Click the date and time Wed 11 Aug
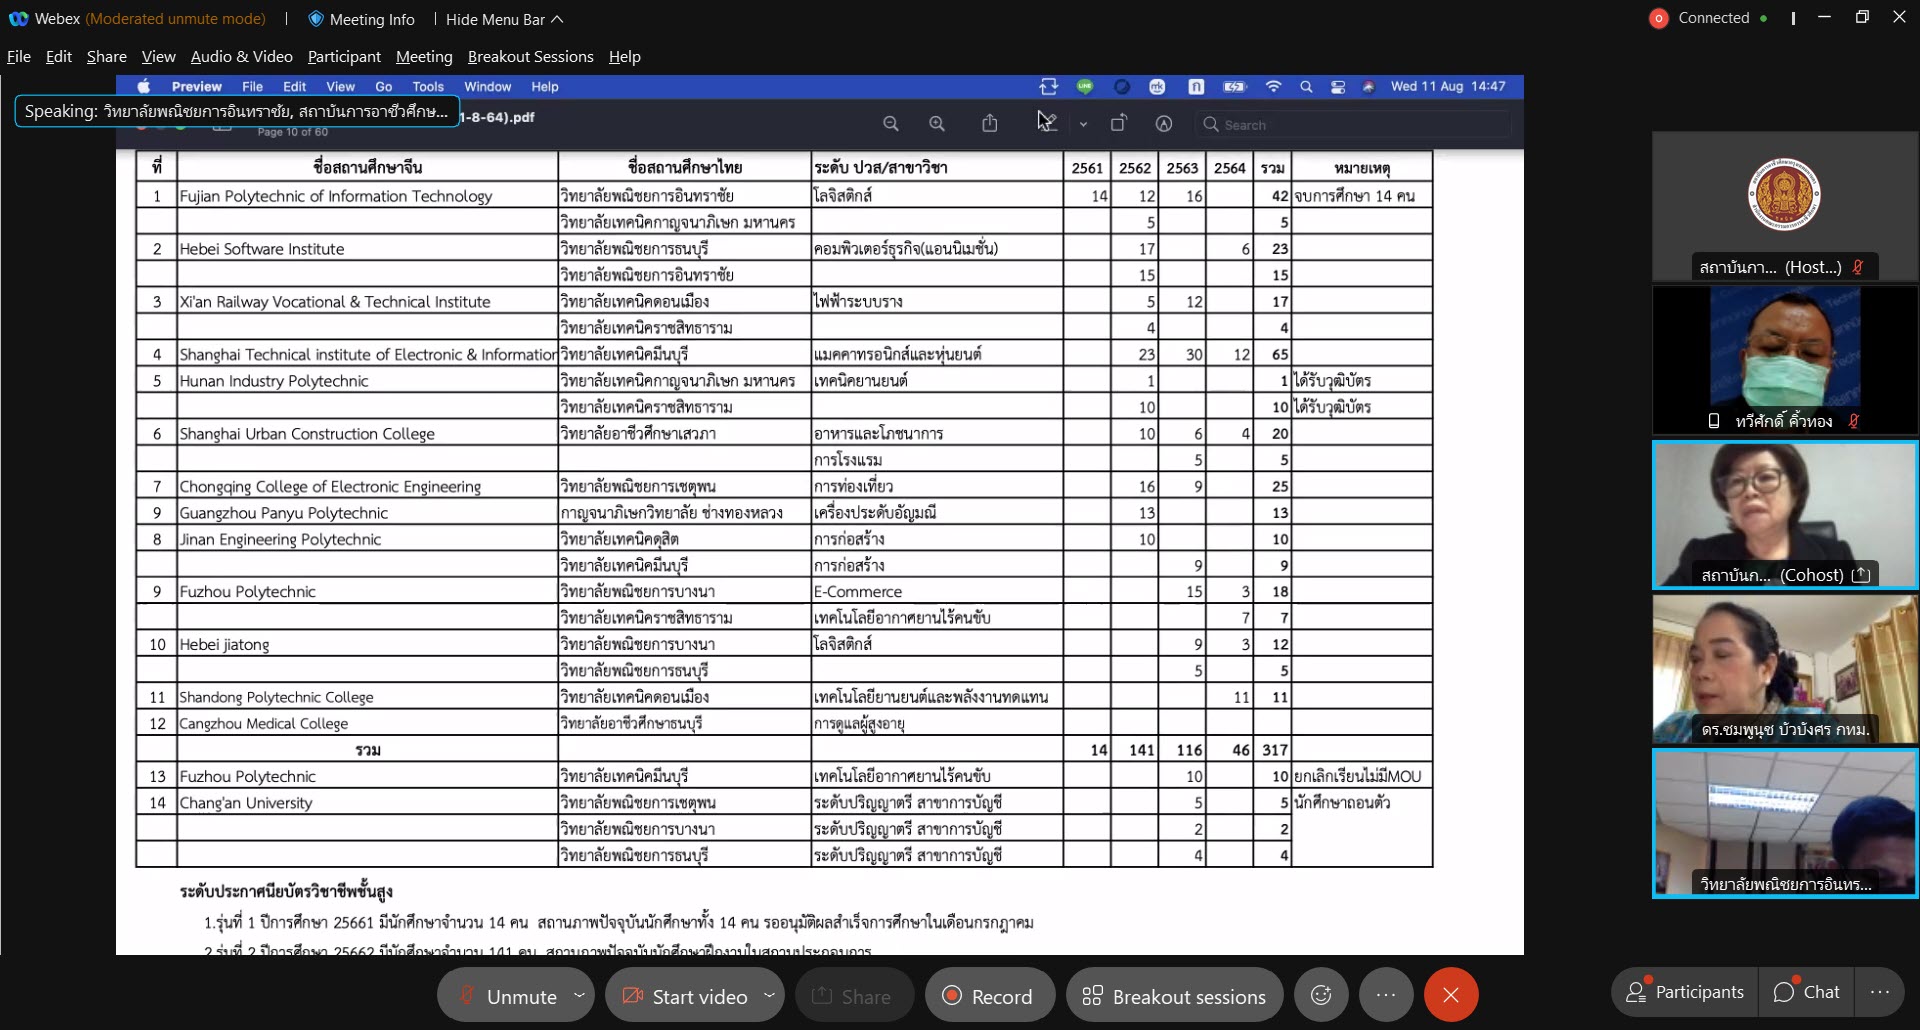The height and width of the screenshot is (1030, 1920). point(1447,87)
